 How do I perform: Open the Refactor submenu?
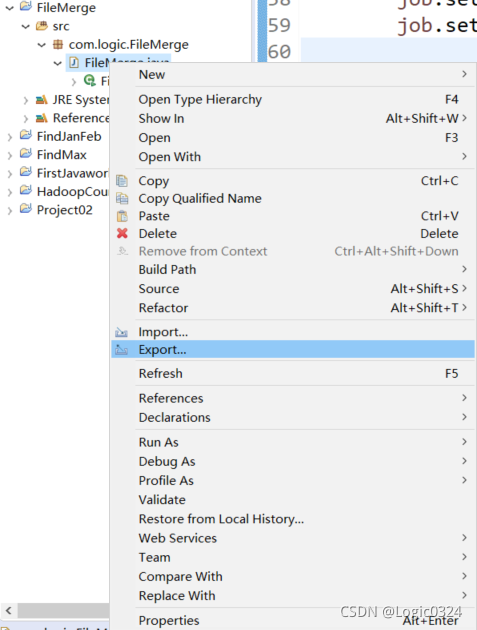pos(293,308)
